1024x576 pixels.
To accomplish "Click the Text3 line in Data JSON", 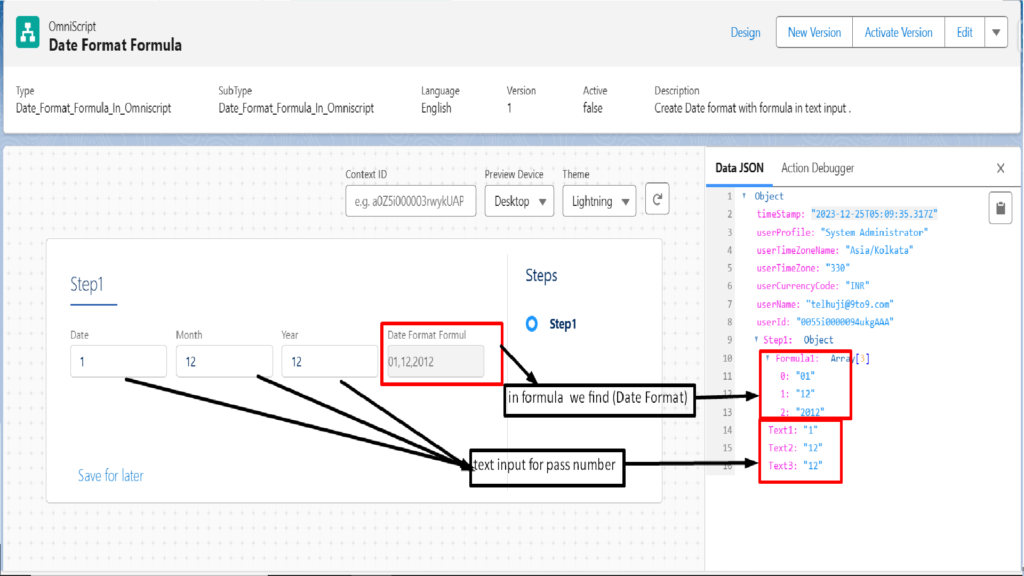I will point(795,466).
